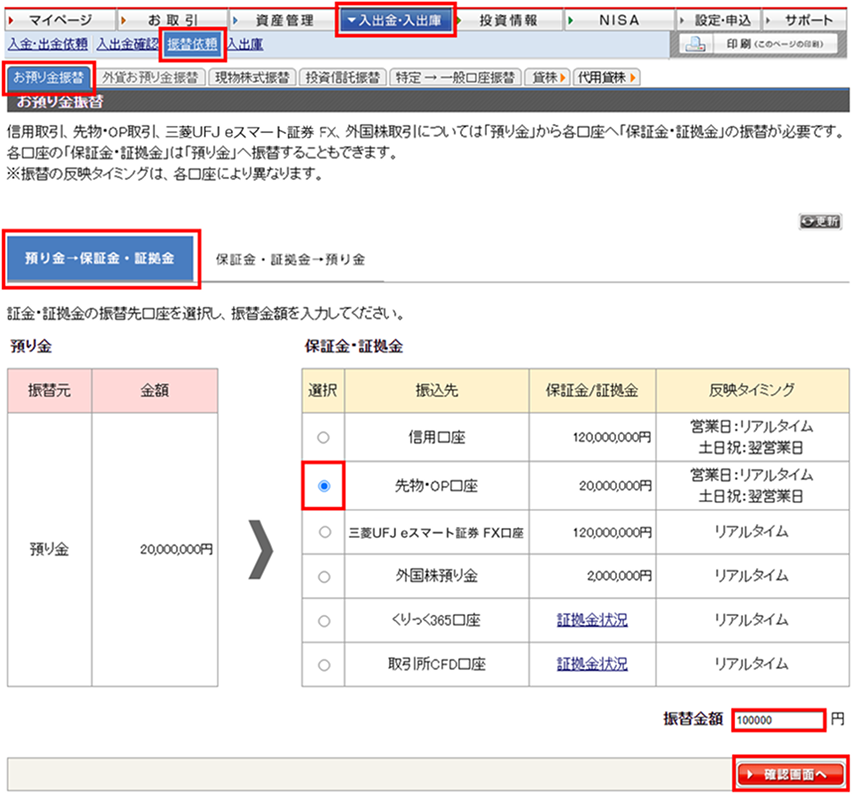Image resolution: width=856 pixels, height=800 pixels.
Task: Switch to the 外貨お預り金振替 tab
Action: [150, 77]
